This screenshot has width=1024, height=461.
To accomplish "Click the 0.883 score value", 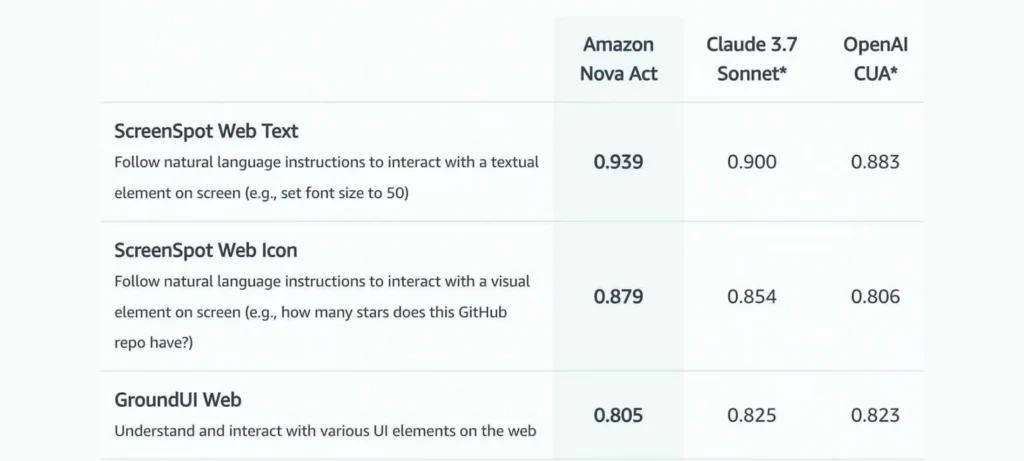I will (875, 162).
